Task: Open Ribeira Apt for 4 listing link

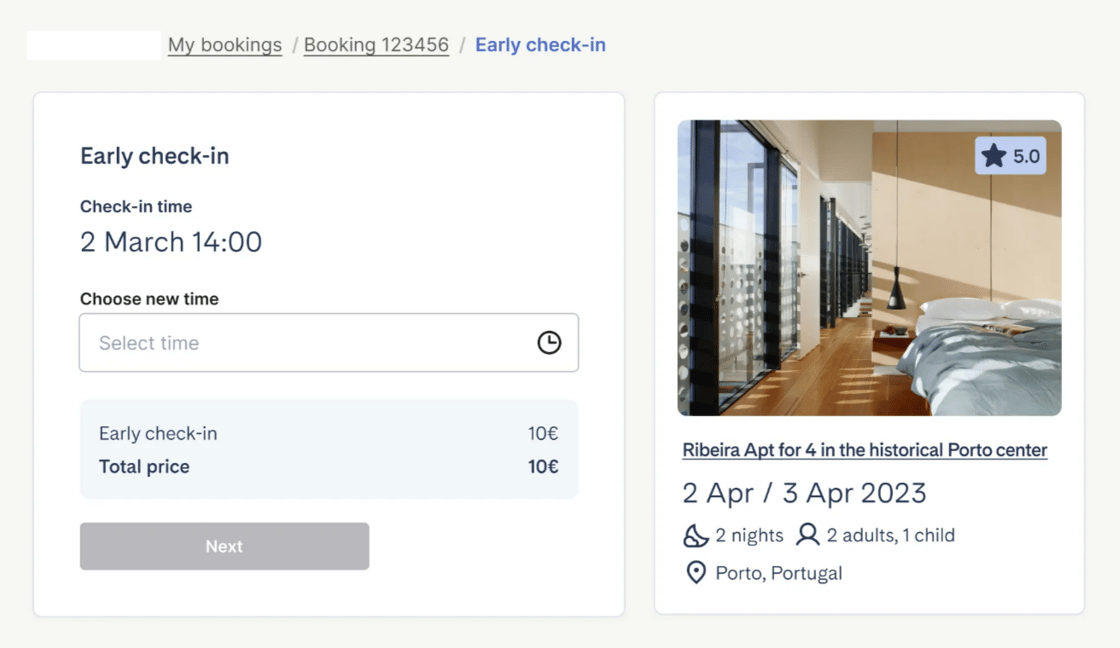Action: (x=864, y=450)
